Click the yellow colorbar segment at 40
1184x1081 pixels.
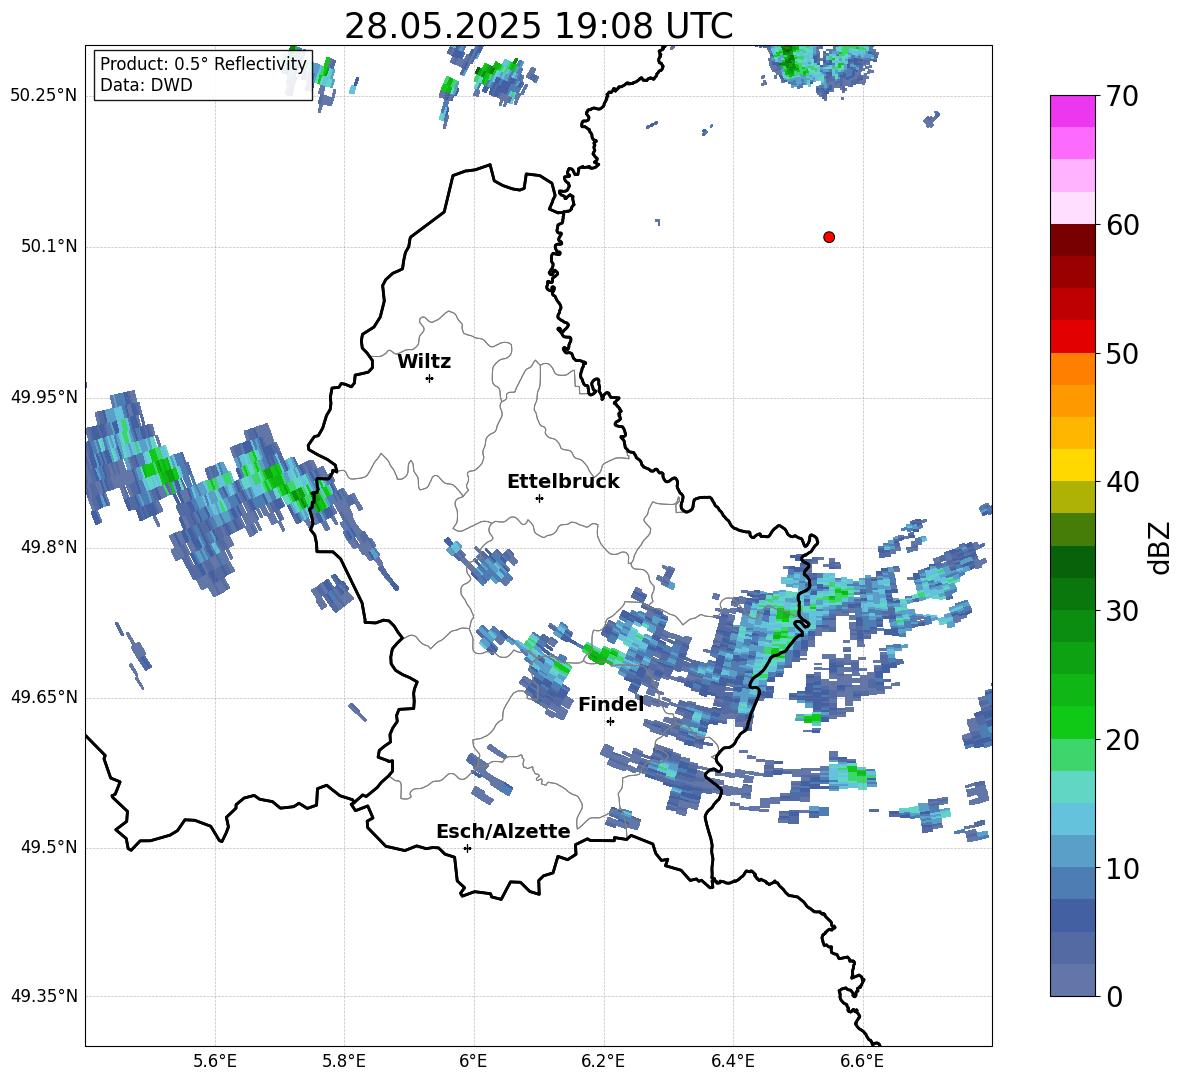pyautogui.click(x=1072, y=465)
